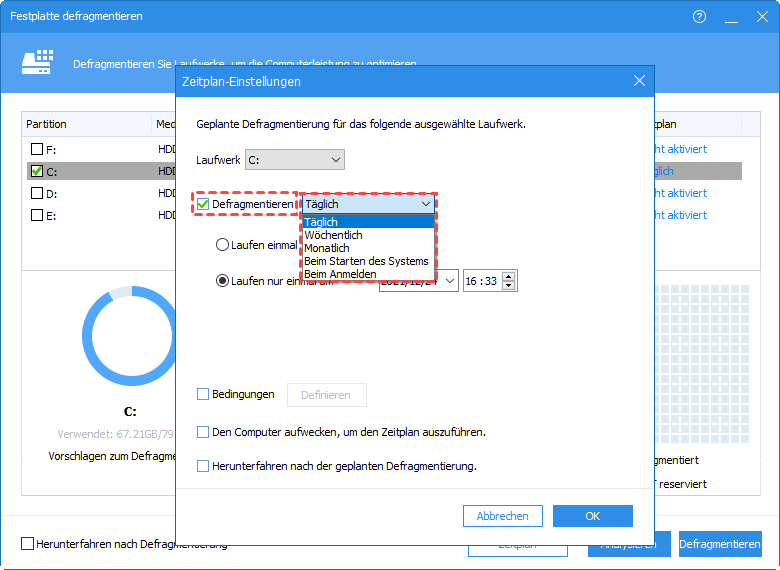Choose Wöchentlich from the list

334,235
